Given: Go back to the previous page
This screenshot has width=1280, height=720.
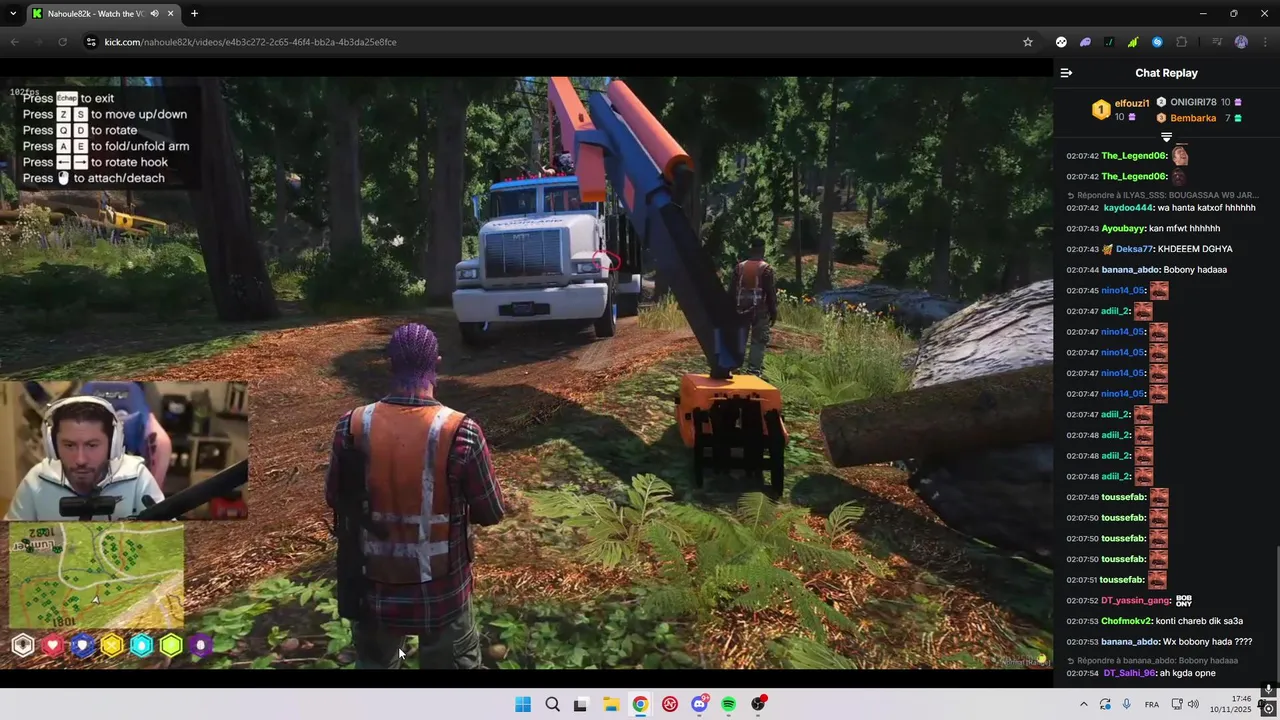Looking at the screenshot, I should tap(14, 42).
